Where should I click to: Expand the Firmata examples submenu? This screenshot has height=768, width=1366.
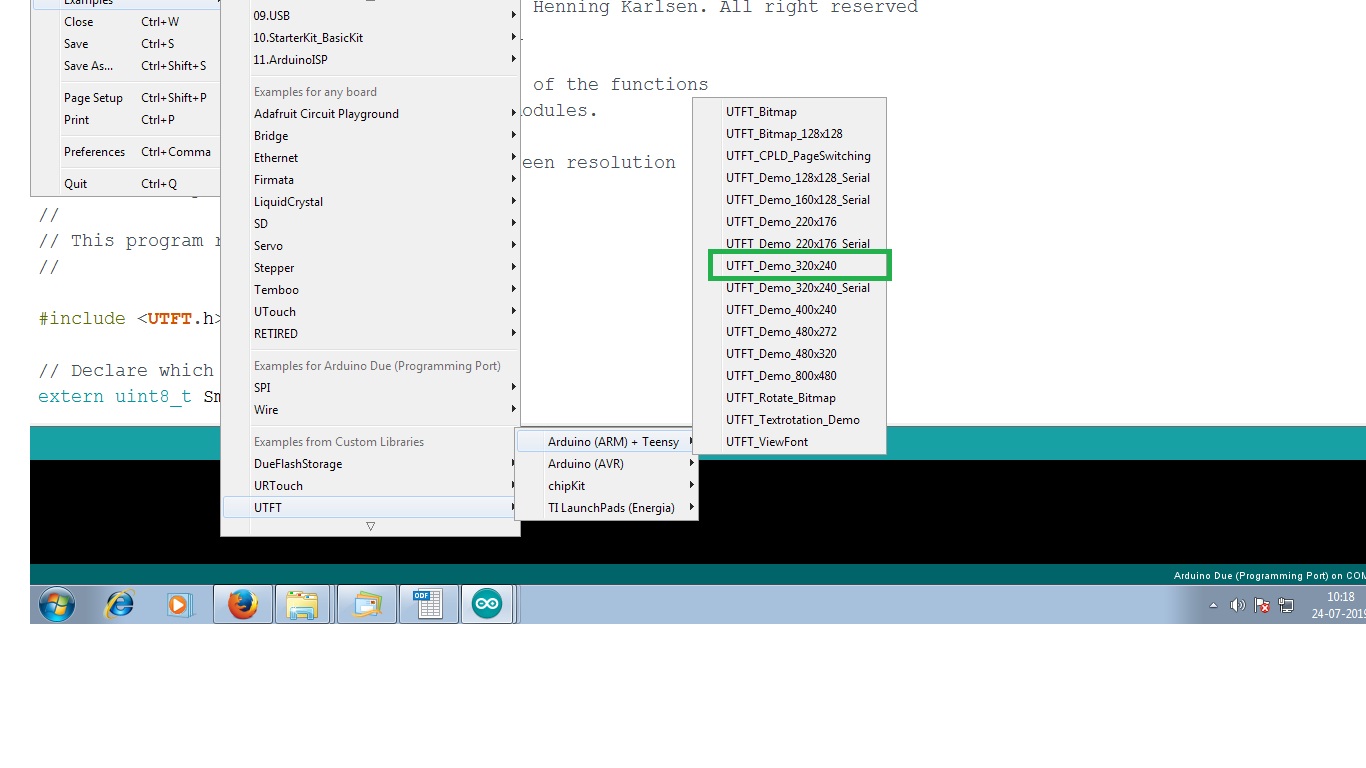click(x=370, y=179)
